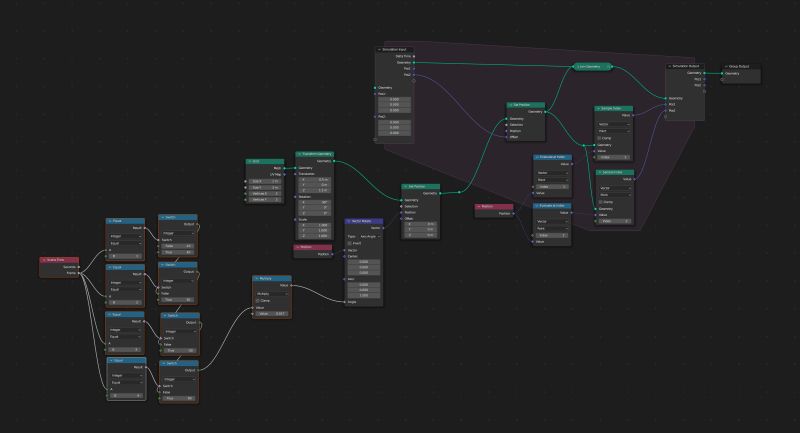
Task: Edit Vector Rotate Center X value field
Action: pyautogui.click(x=363, y=262)
